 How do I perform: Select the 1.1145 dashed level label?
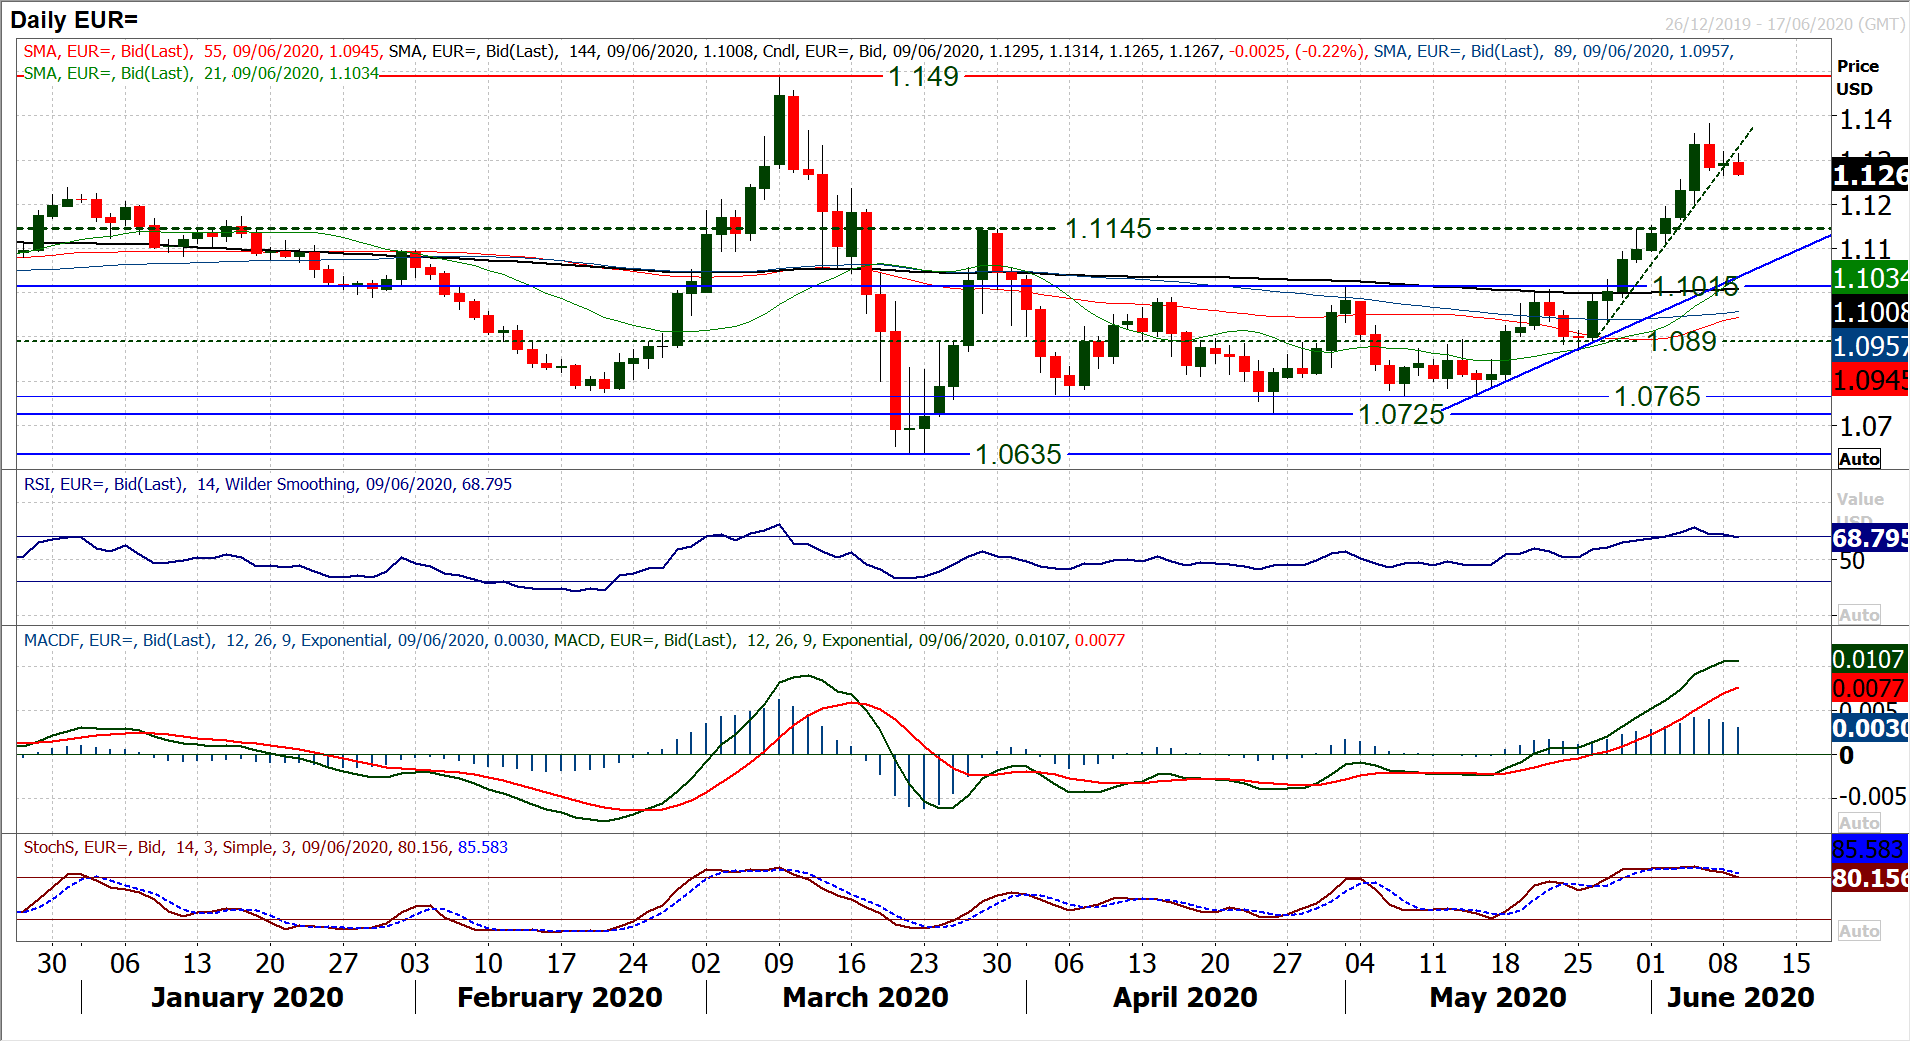[1108, 229]
